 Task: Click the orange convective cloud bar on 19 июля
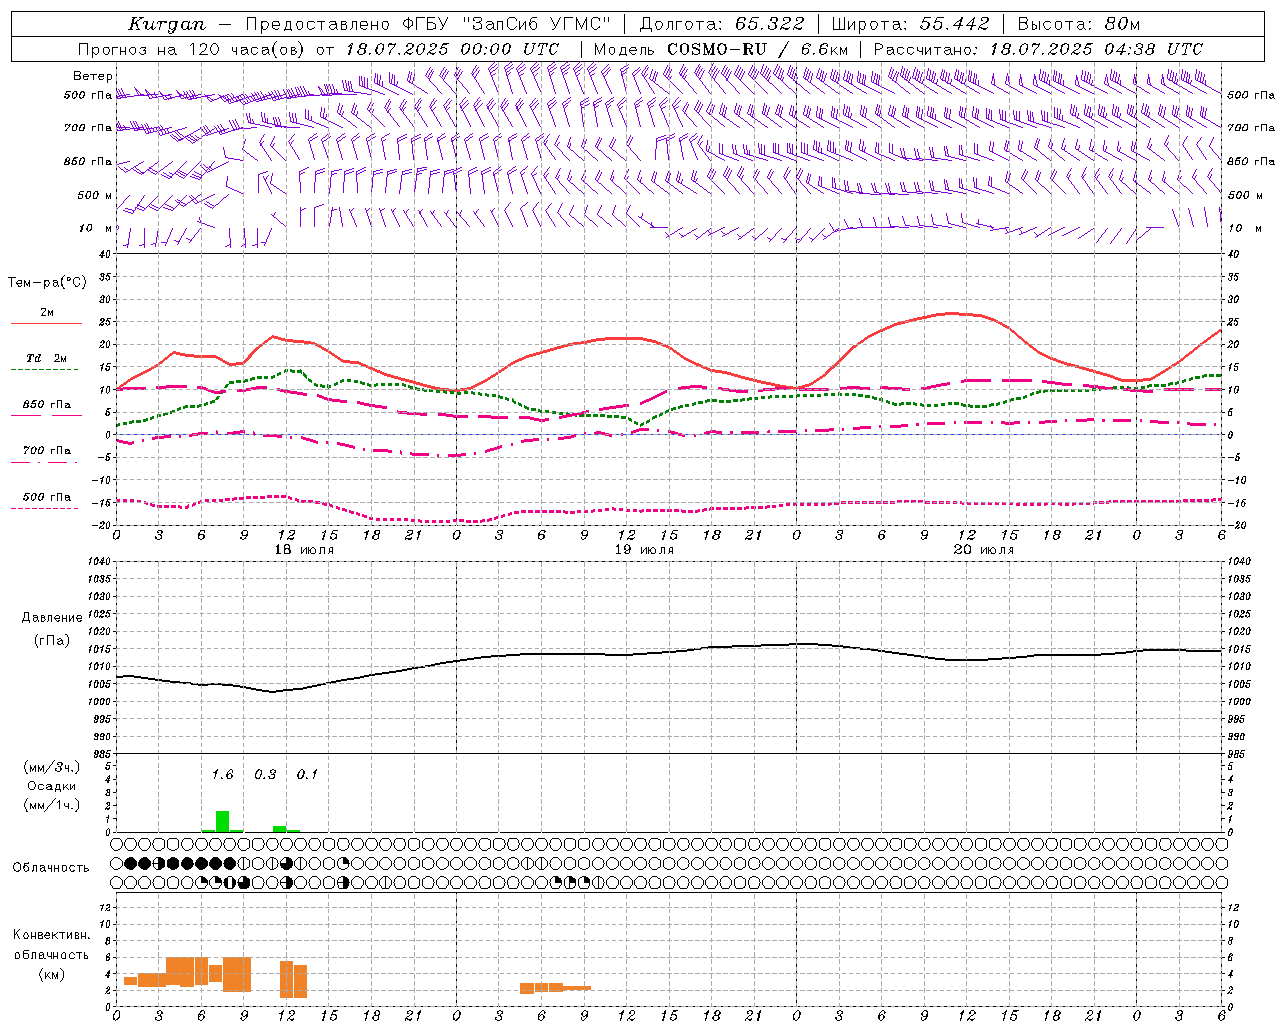coord(555,987)
